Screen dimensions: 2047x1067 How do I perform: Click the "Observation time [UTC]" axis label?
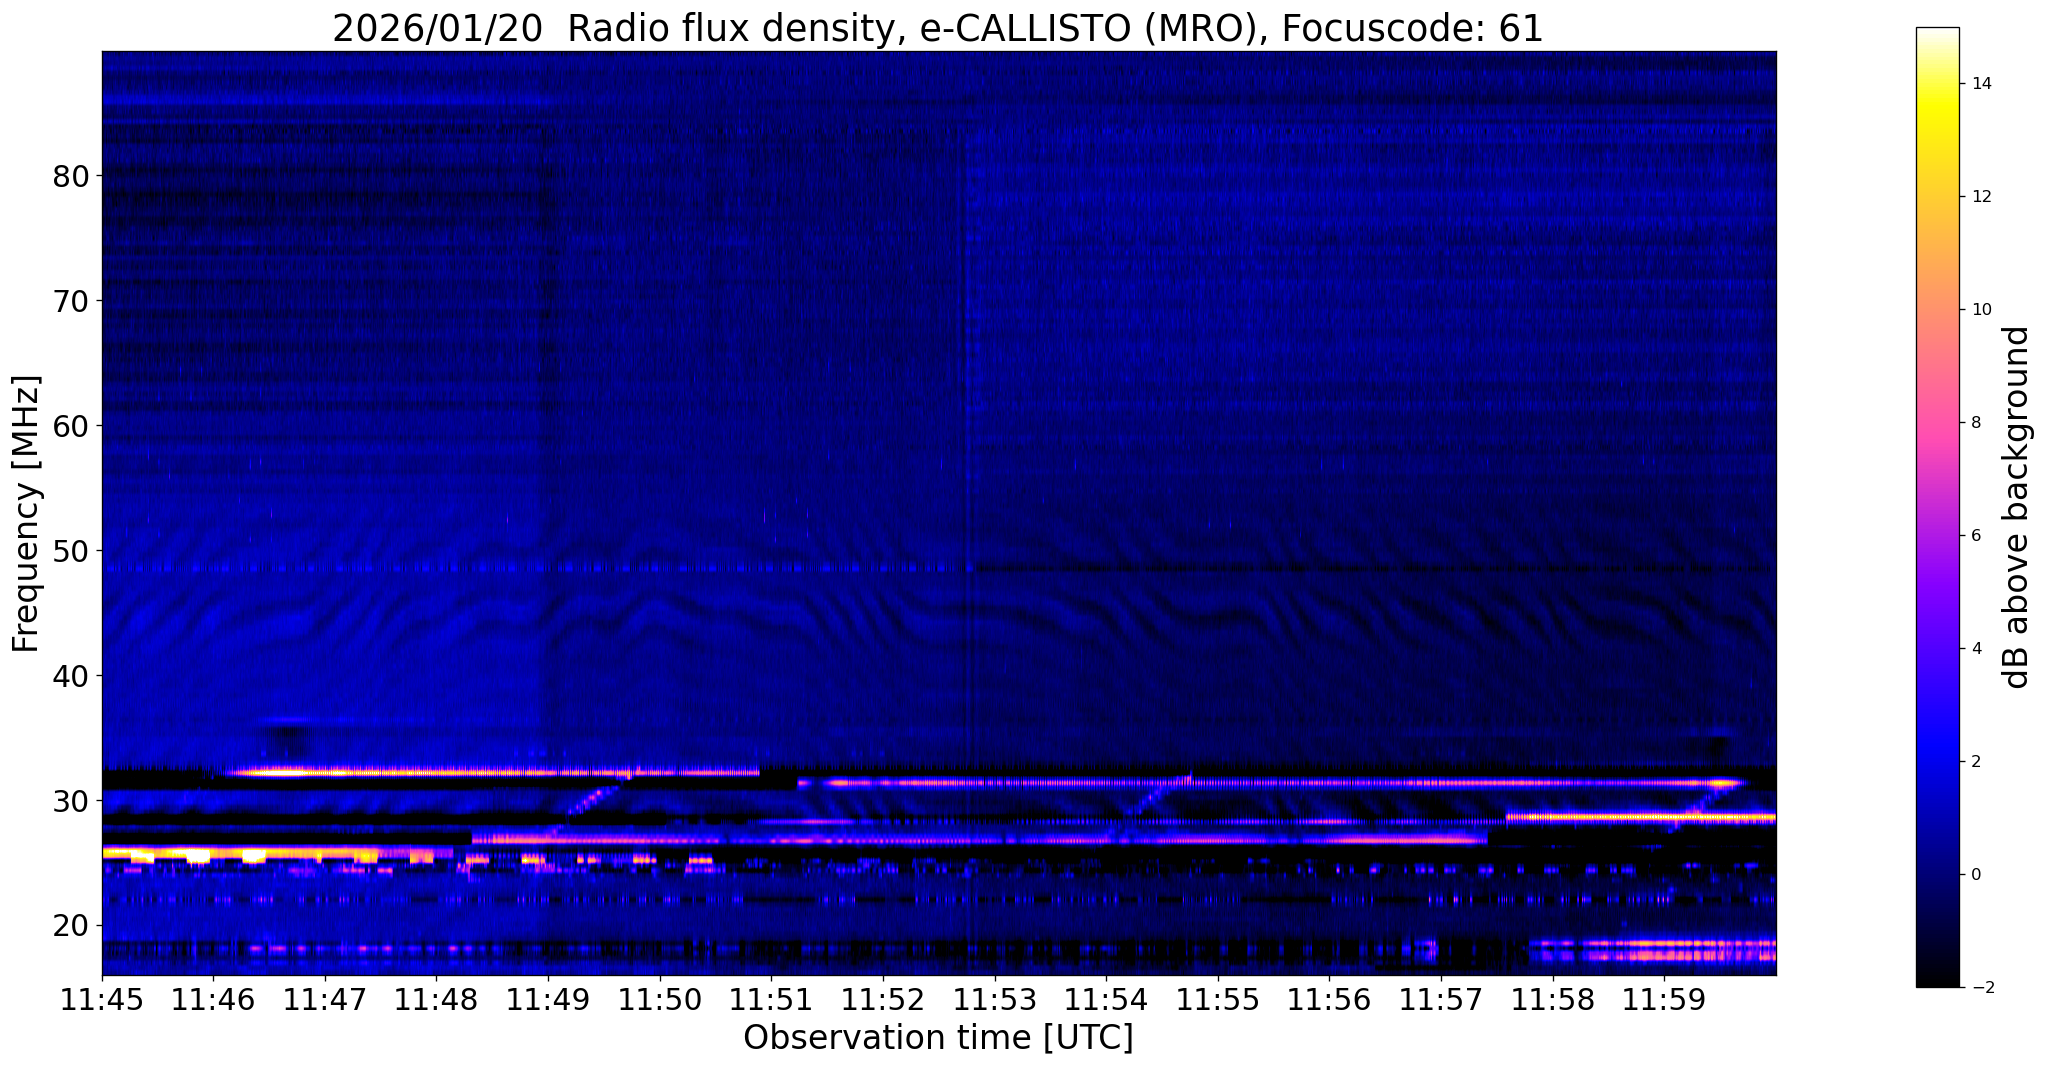(938, 1038)
